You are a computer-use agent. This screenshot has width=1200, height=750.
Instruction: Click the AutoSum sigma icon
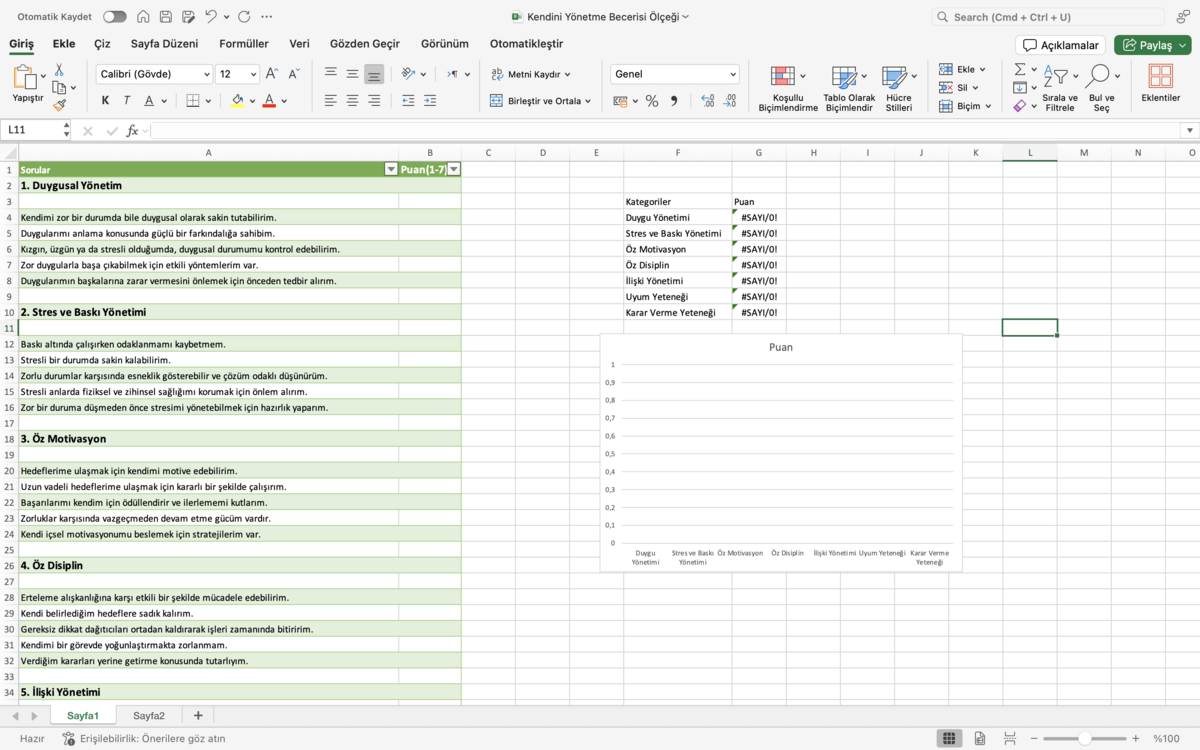pyautogui.click(x=1019, y=69)
